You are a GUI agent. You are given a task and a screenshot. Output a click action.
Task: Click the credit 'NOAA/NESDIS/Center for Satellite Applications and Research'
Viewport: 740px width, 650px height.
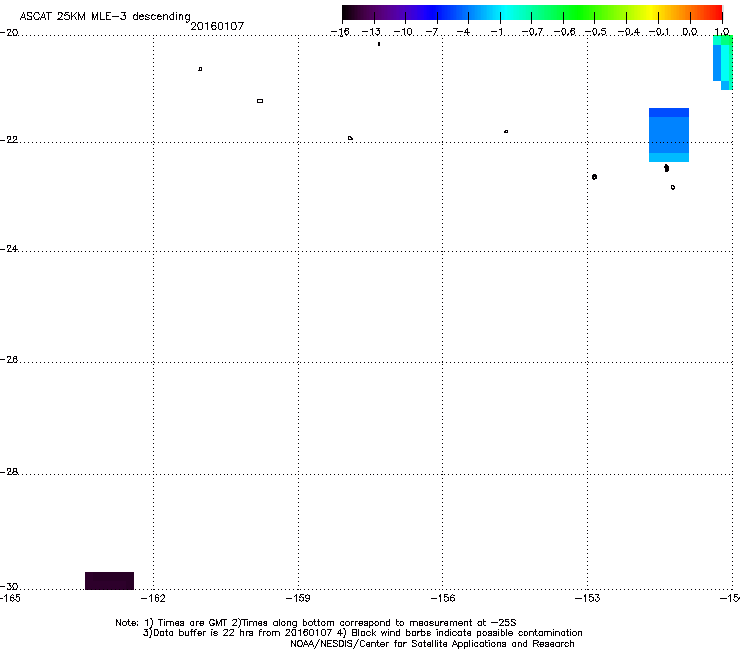click(x=432, y=644)
